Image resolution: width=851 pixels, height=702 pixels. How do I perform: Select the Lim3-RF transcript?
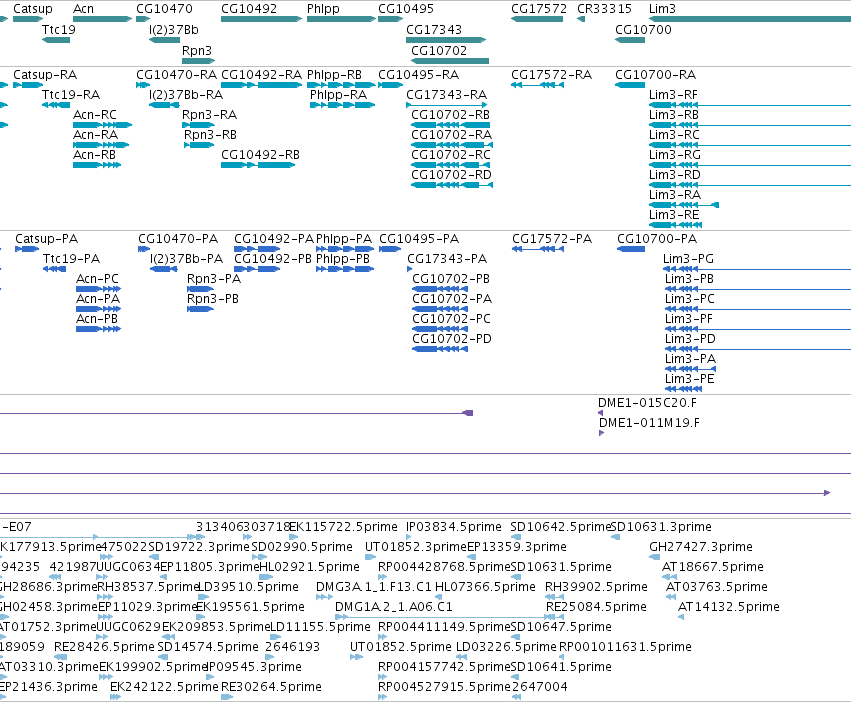750,105
